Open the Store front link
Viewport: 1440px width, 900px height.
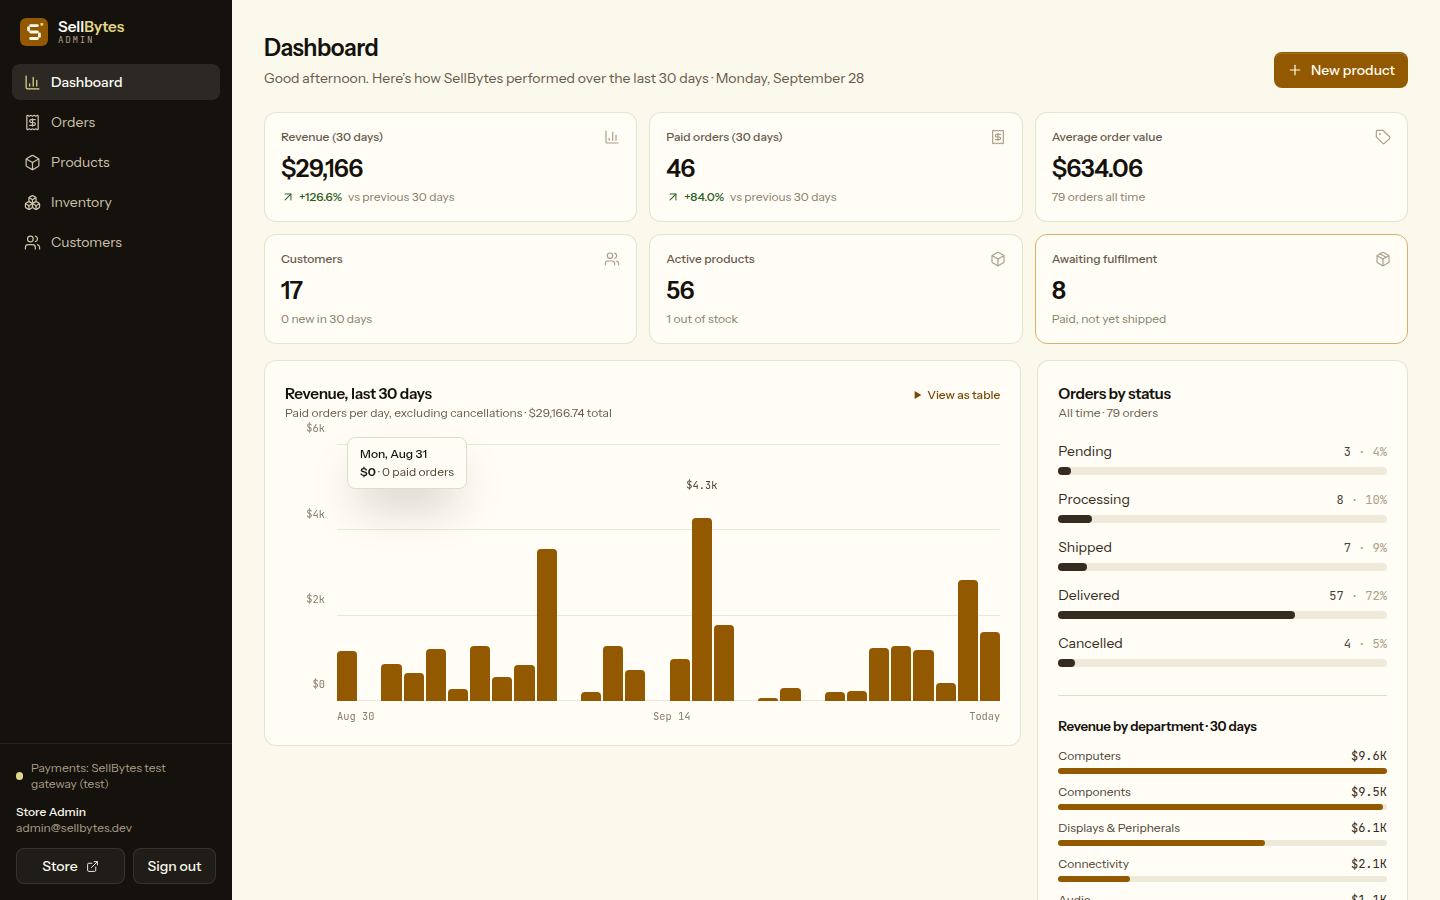[70, 866]
